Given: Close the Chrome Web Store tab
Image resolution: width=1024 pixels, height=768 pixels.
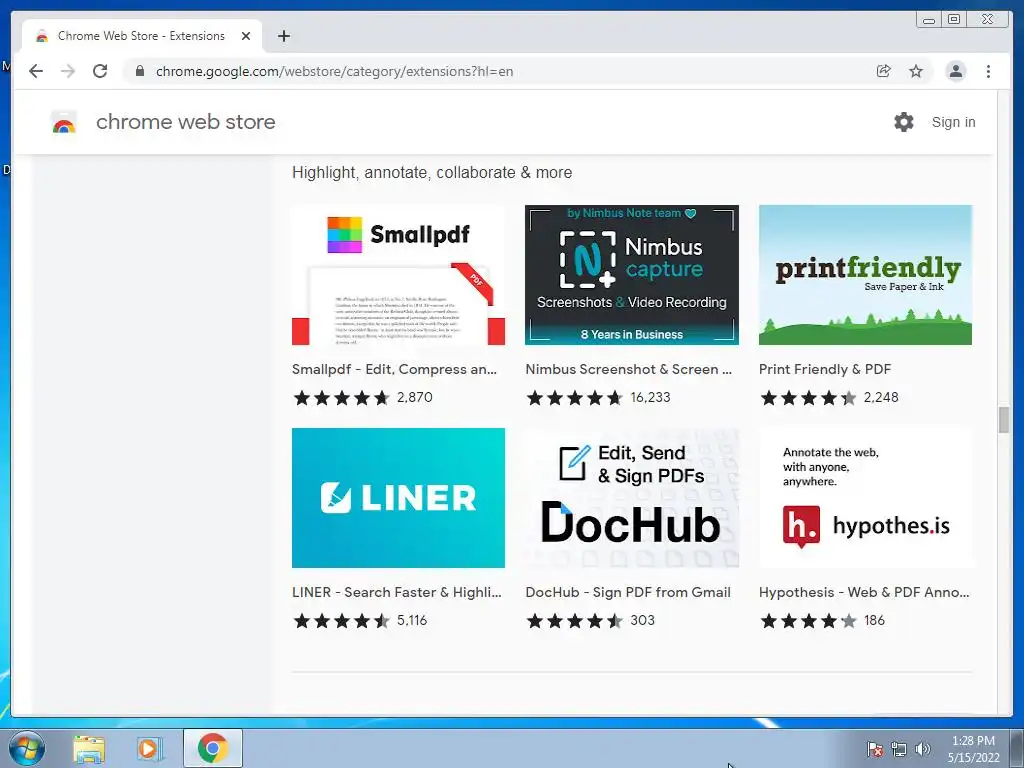Looking at the screenshot, I should tap(246, 36).
